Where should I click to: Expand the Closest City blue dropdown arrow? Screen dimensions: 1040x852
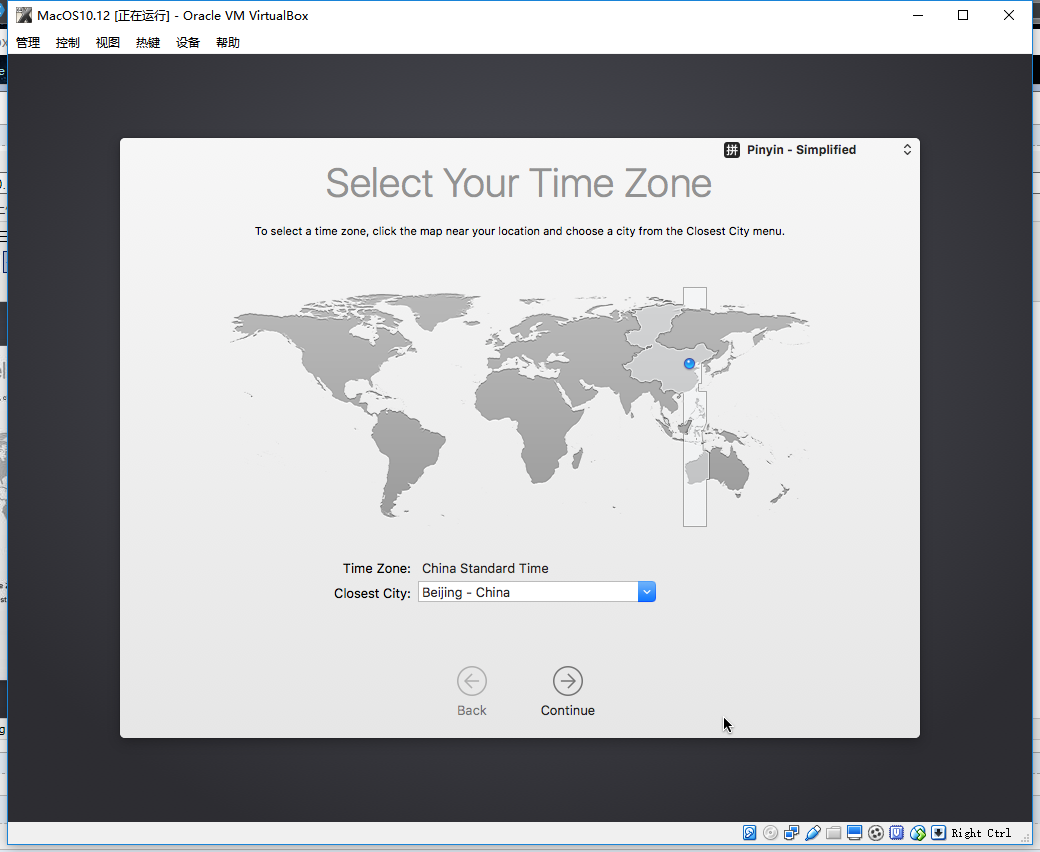click(647, 592)
